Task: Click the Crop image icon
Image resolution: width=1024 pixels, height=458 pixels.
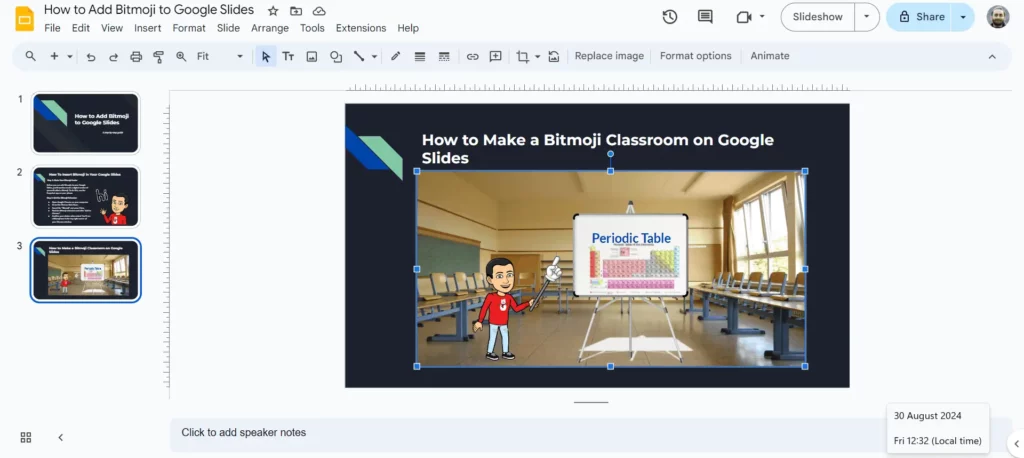Action: 522,57
